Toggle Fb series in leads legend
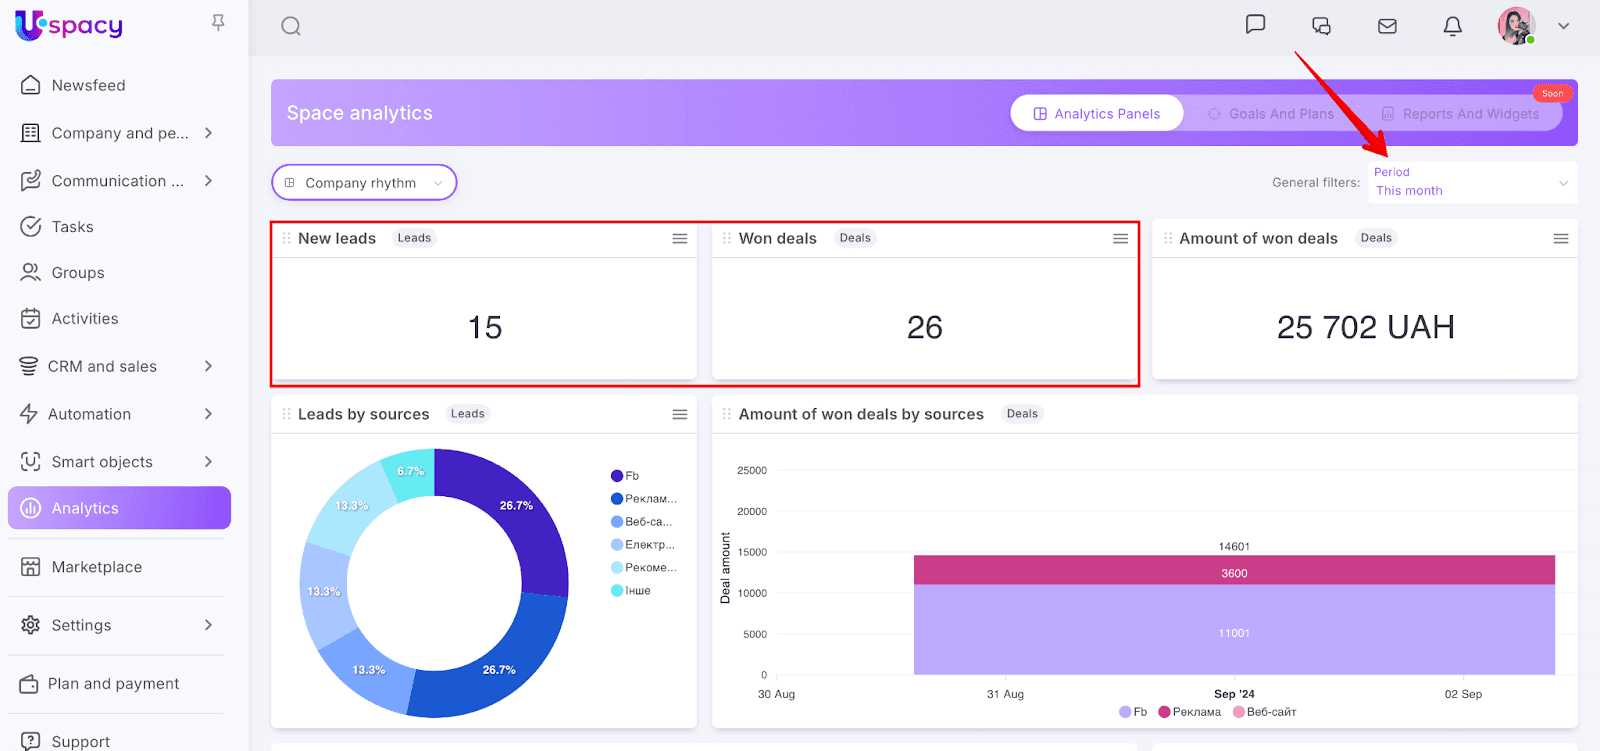Image resolution: width=1600 pixels, height=751 pixels. point(625,476)
